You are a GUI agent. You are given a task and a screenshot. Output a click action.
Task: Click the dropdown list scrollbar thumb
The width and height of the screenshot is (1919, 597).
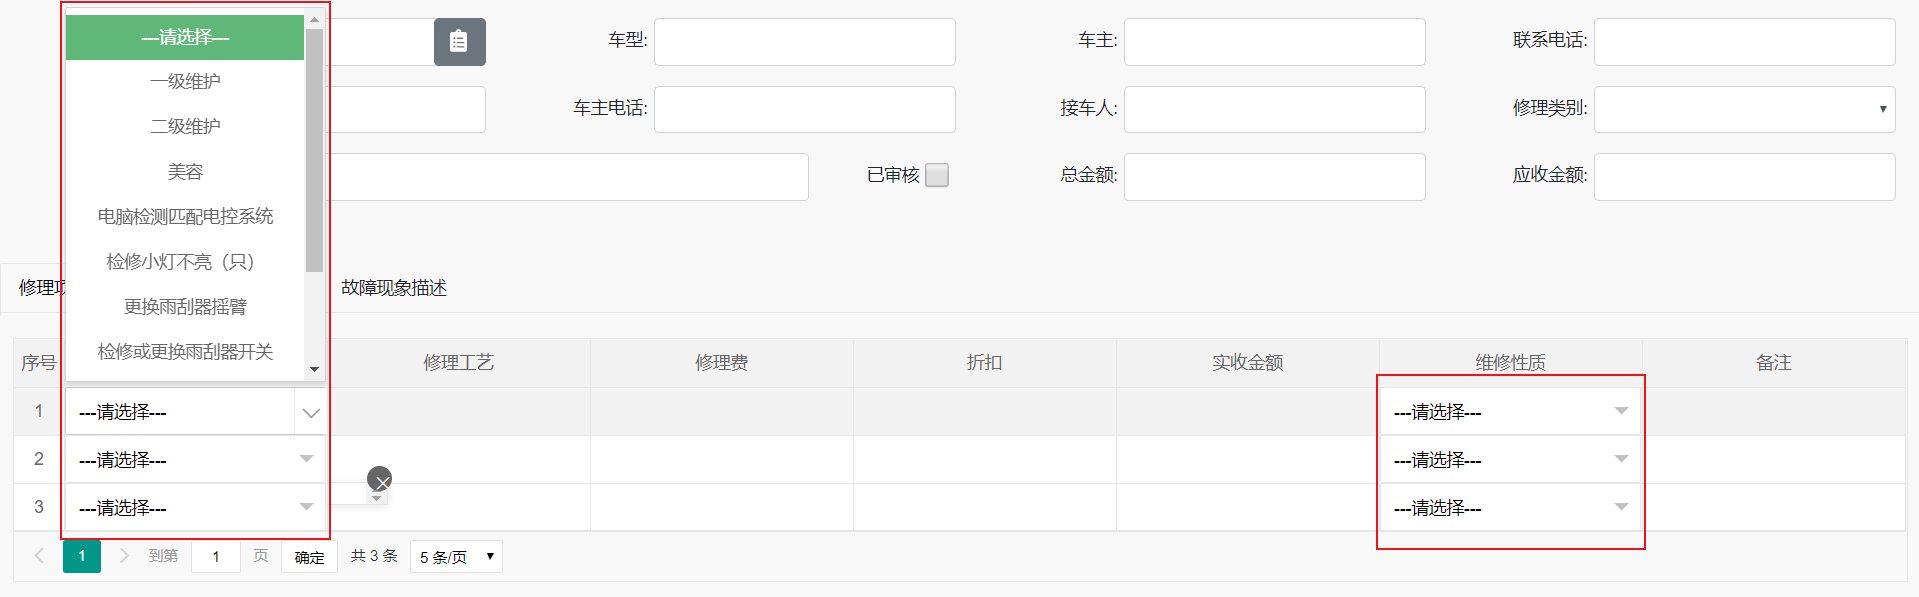(x=314, y=150)
